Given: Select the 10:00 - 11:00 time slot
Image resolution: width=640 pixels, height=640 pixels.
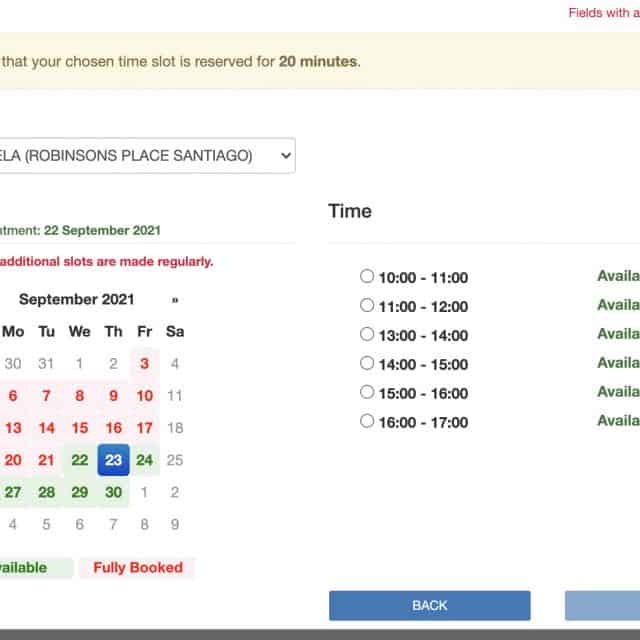Looking at the screenshot, I should 367,277.
